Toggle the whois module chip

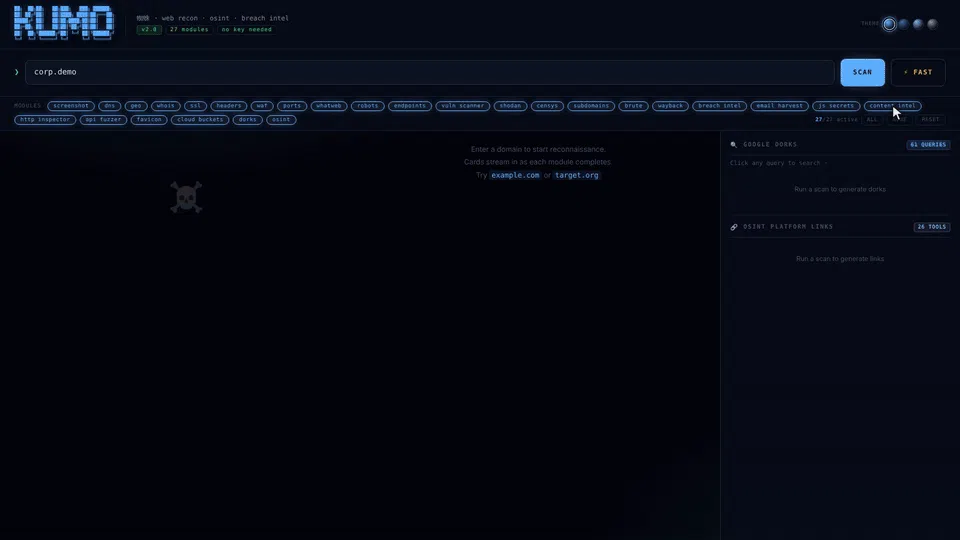click(x=165, y=106)
